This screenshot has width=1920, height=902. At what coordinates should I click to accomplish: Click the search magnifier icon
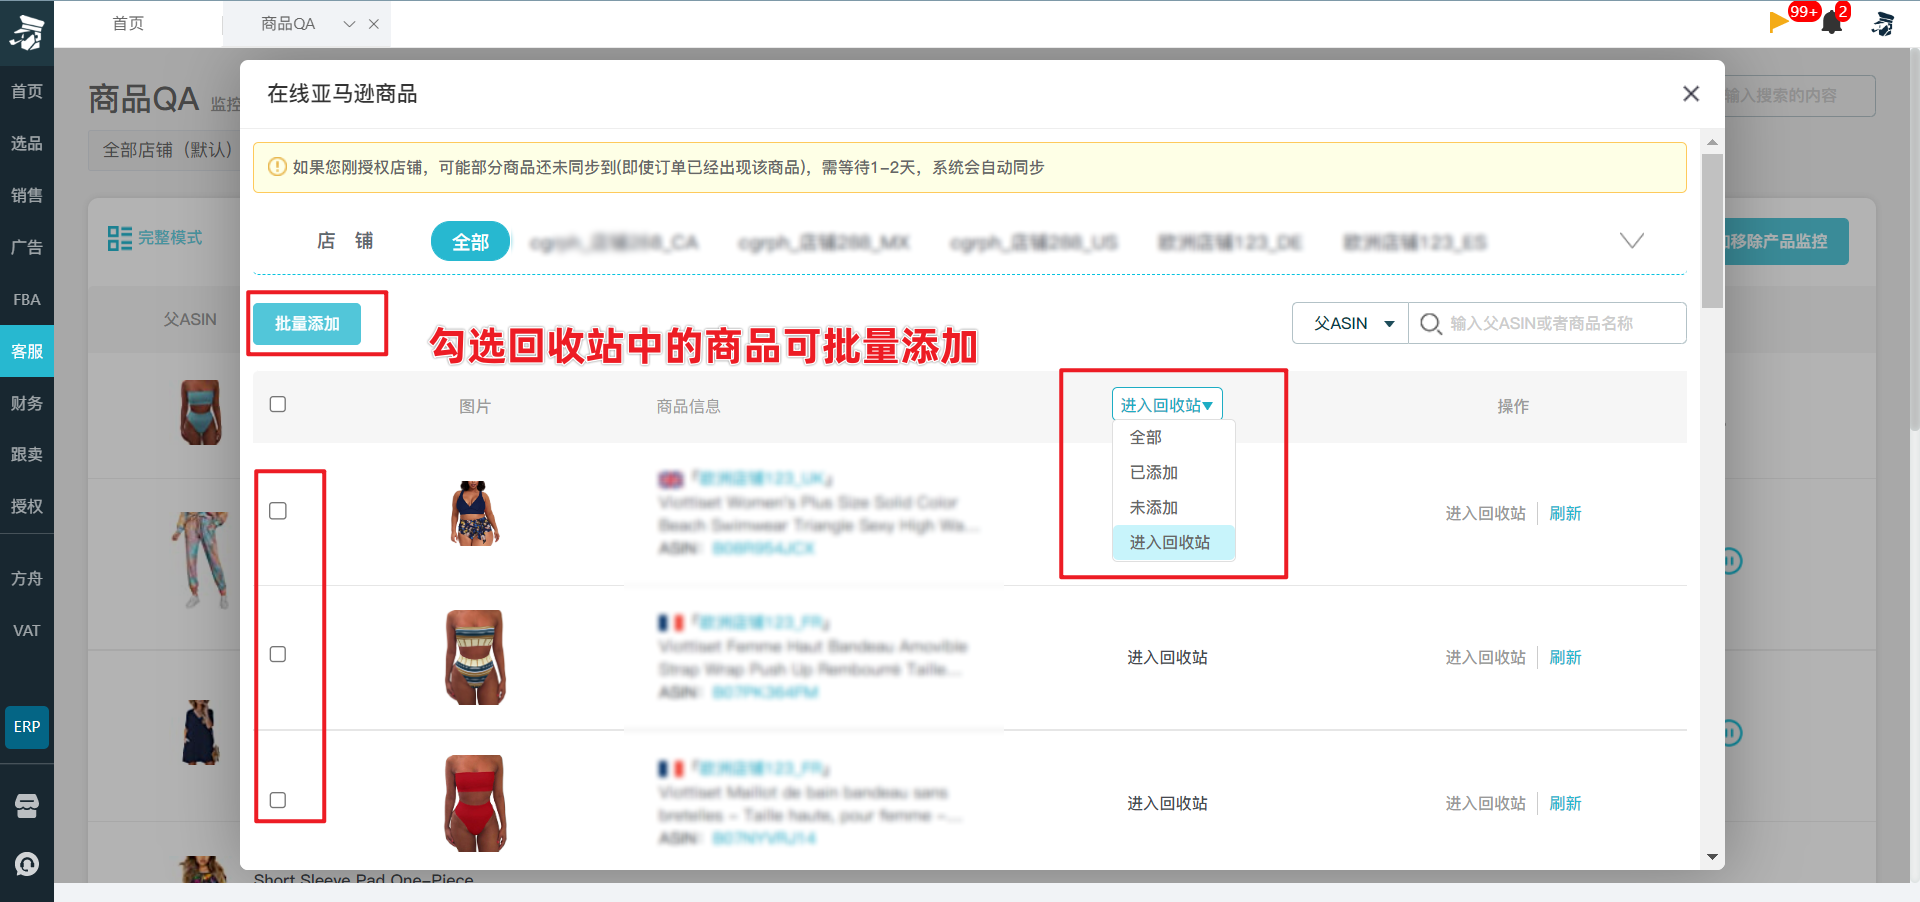point(1430,324)
